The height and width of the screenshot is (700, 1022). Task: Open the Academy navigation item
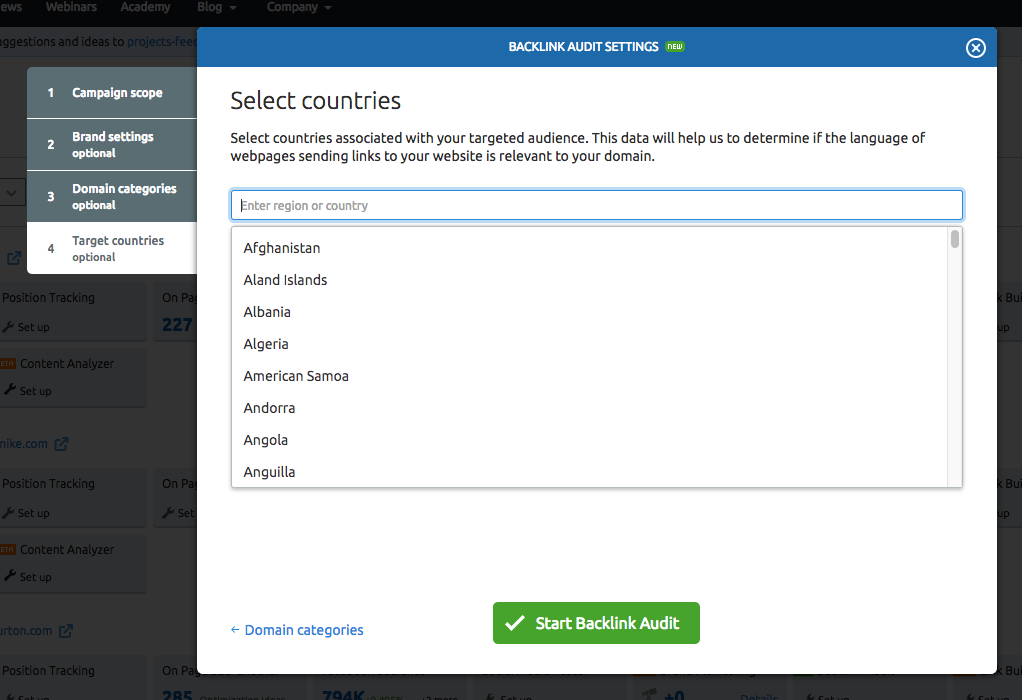click(145, 7)
